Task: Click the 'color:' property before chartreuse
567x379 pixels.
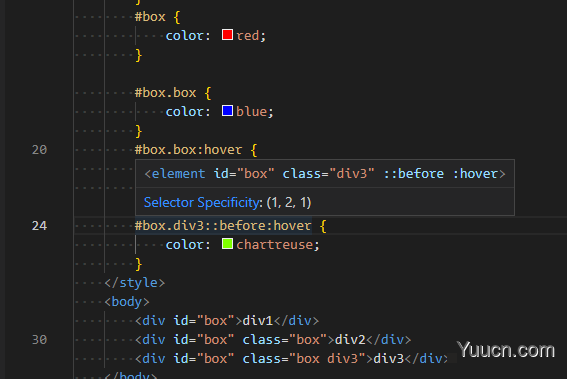Action: [188, 244]
